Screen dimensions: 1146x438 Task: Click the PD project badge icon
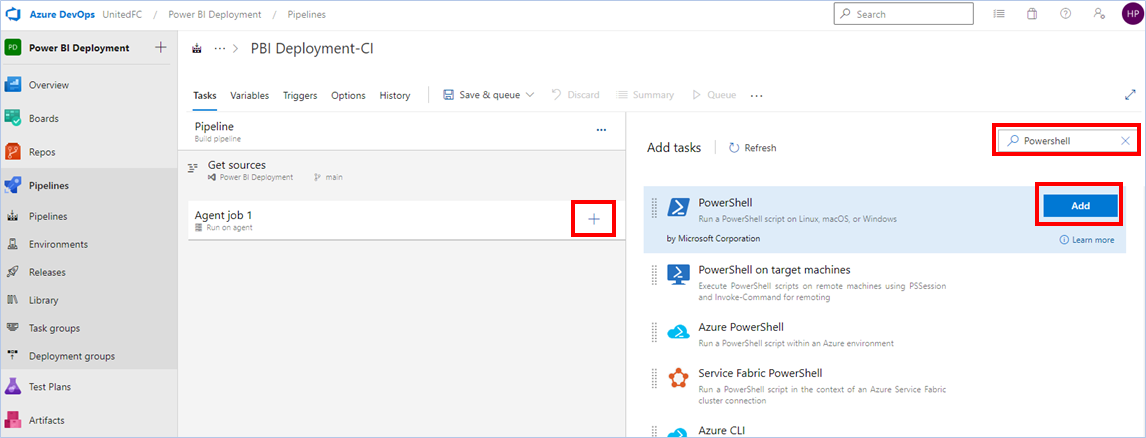(x=13, y=48)
